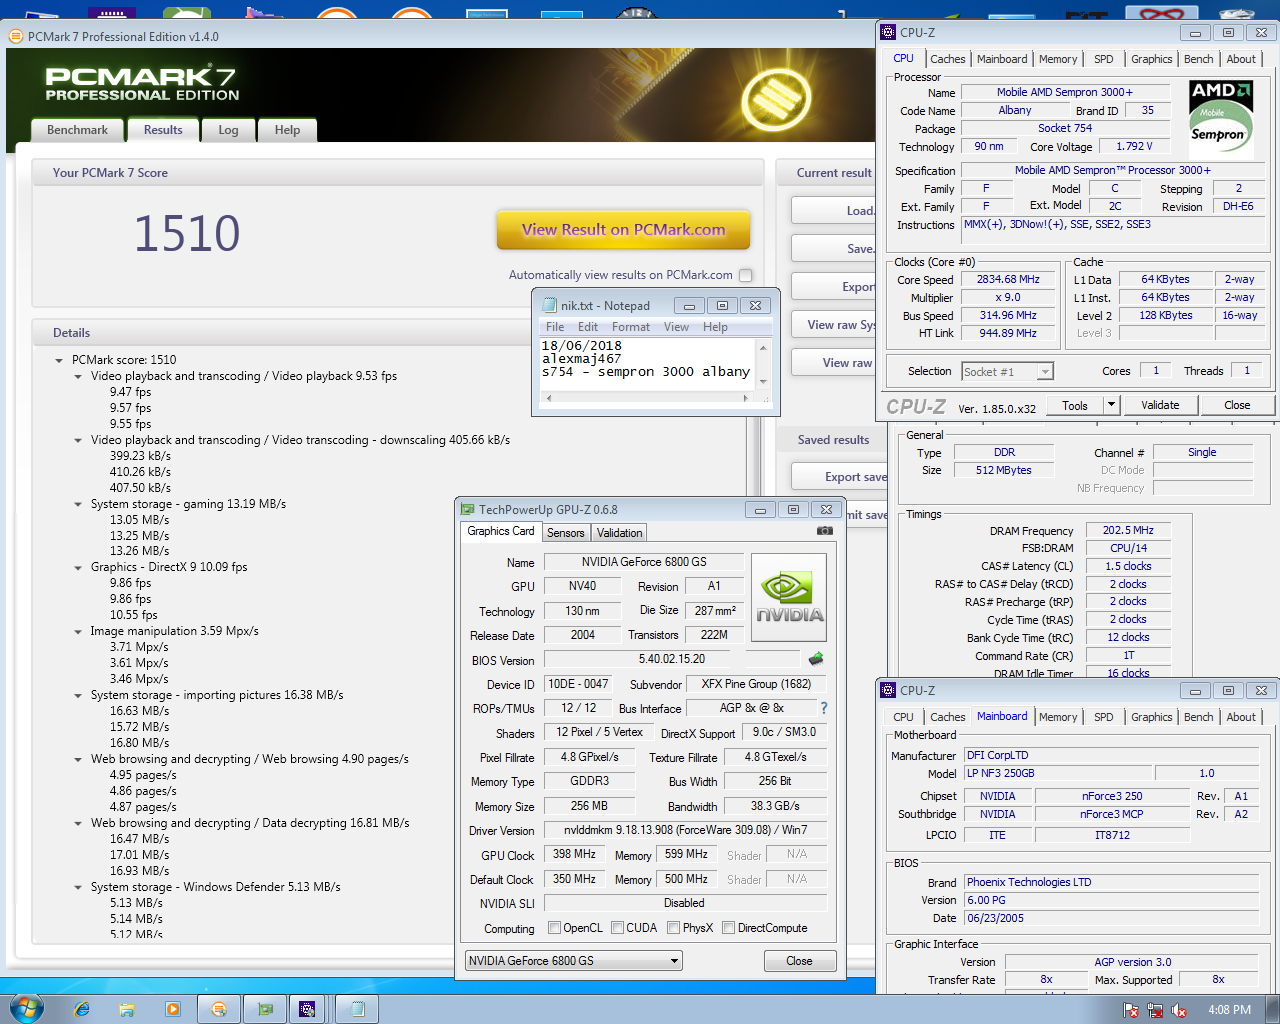Screen dimensions: 1280x1024
Task: Click Notepad vertical scrollbar up arrow
Action: point(763,347)
